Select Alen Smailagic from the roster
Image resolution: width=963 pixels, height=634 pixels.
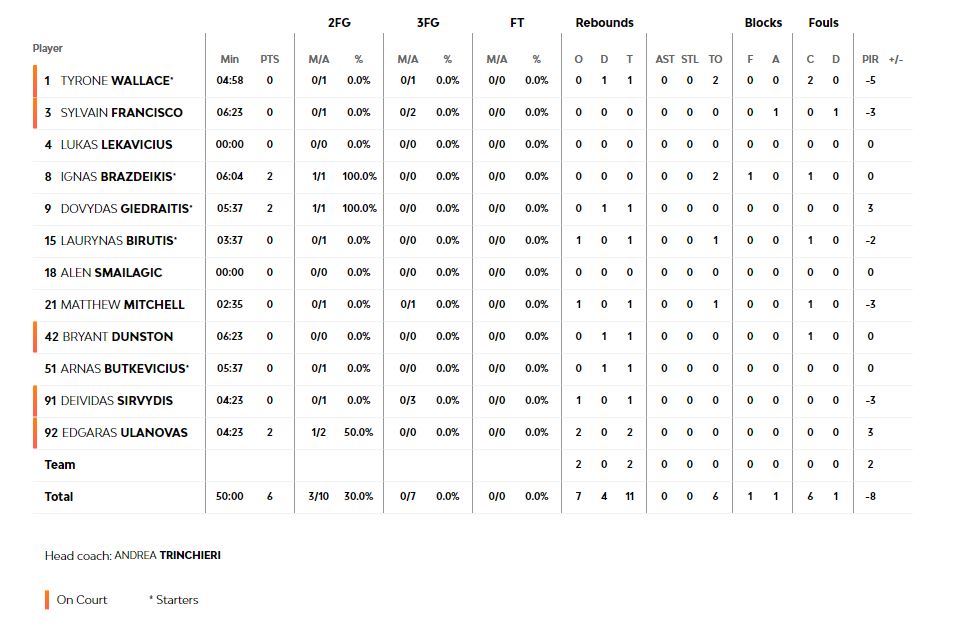pos(111,273)
